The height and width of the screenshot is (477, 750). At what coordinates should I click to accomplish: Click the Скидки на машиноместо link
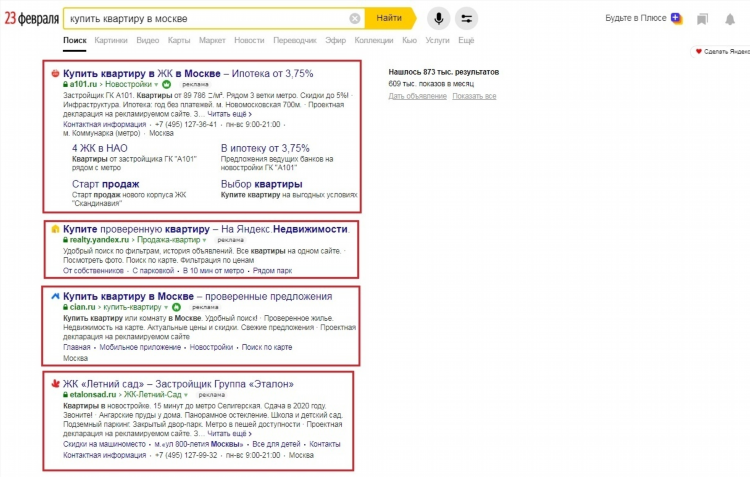[x=104, y=444]
